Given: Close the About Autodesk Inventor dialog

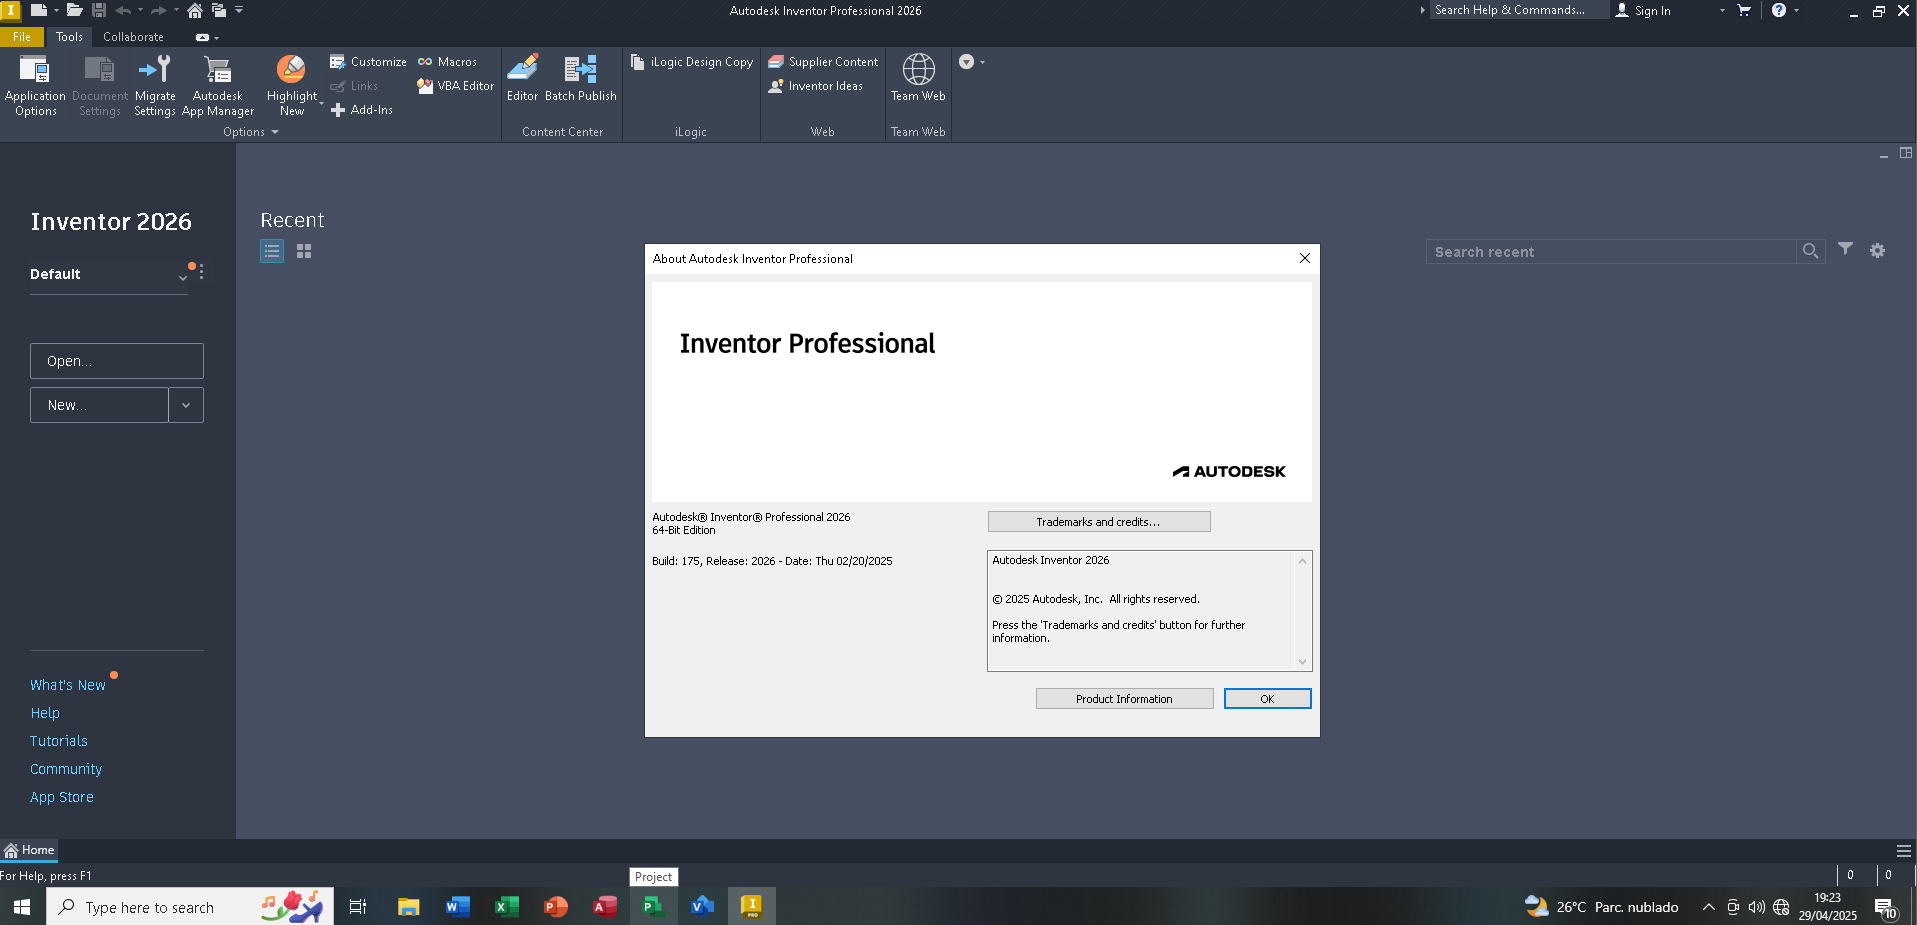Looking at the screenshot, I should click(x=1304, y=258).
